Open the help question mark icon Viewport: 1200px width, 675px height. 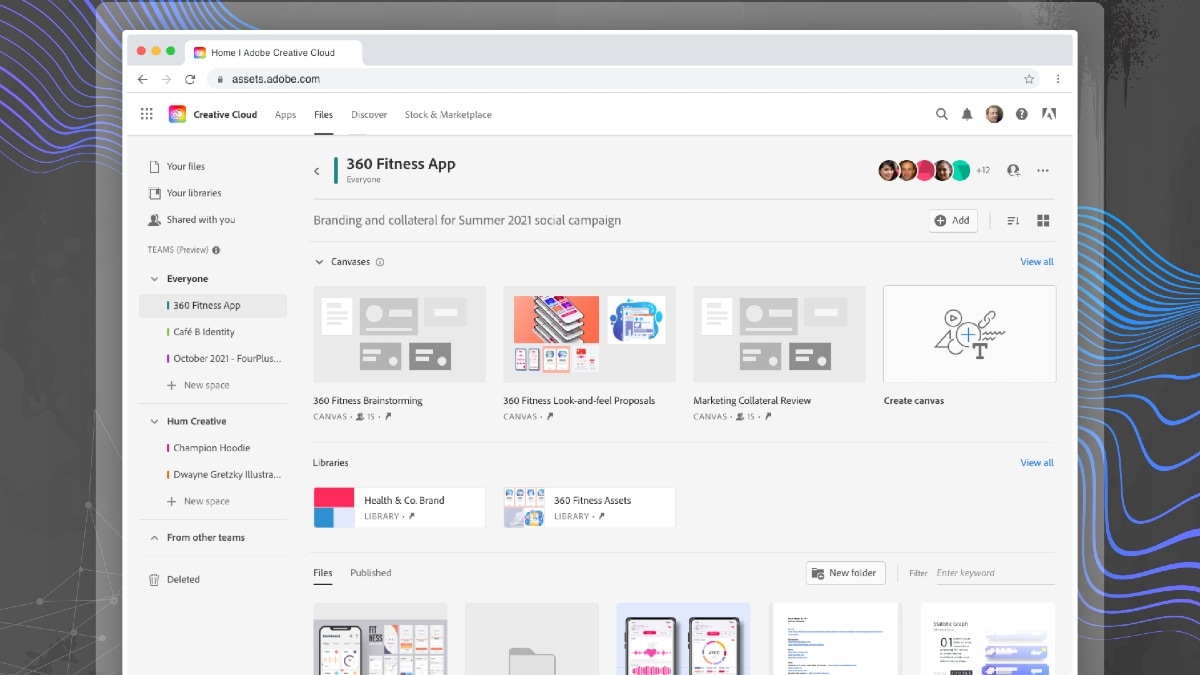(1021, 114)
